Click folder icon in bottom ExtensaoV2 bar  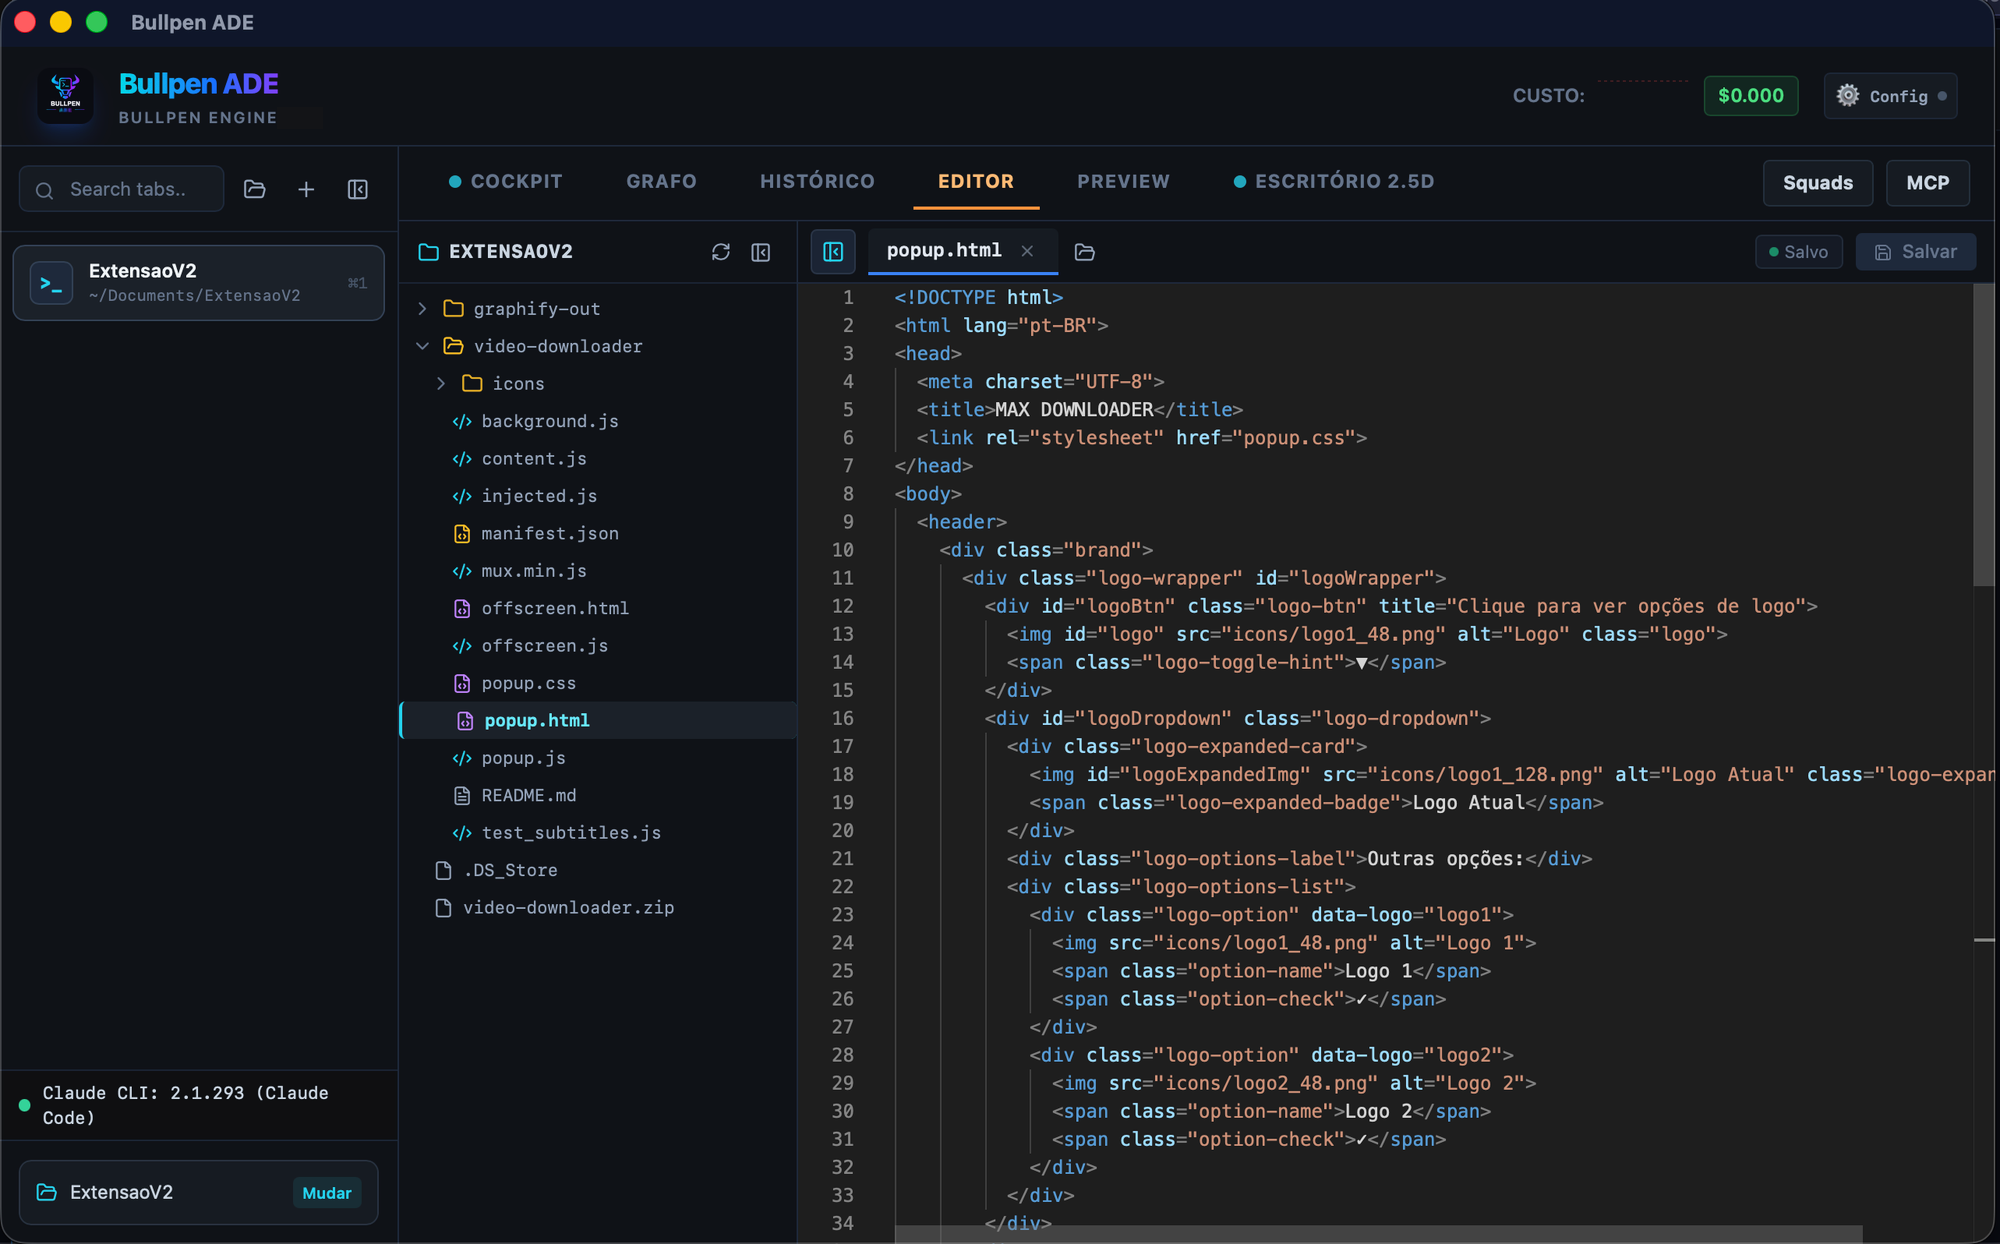(47, 1192)
